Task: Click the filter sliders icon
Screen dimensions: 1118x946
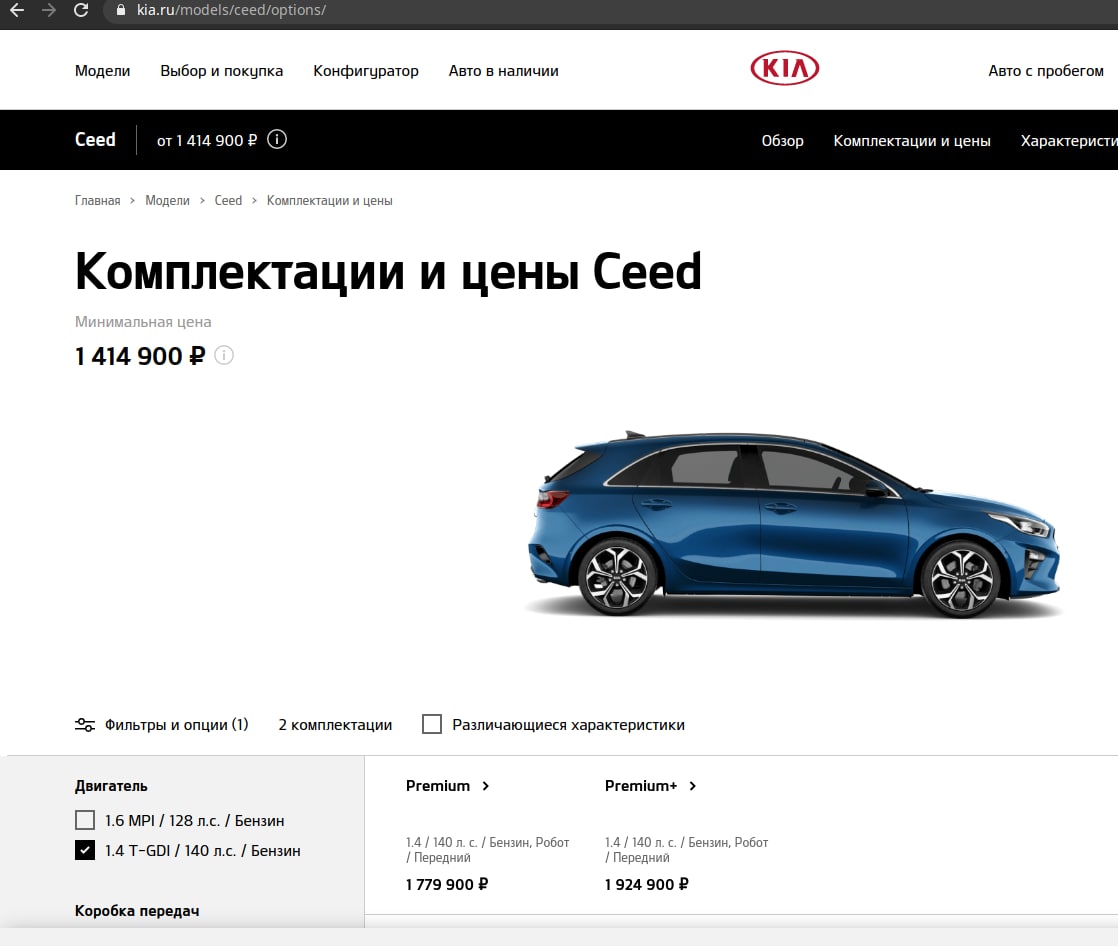Action: point(85,725)
